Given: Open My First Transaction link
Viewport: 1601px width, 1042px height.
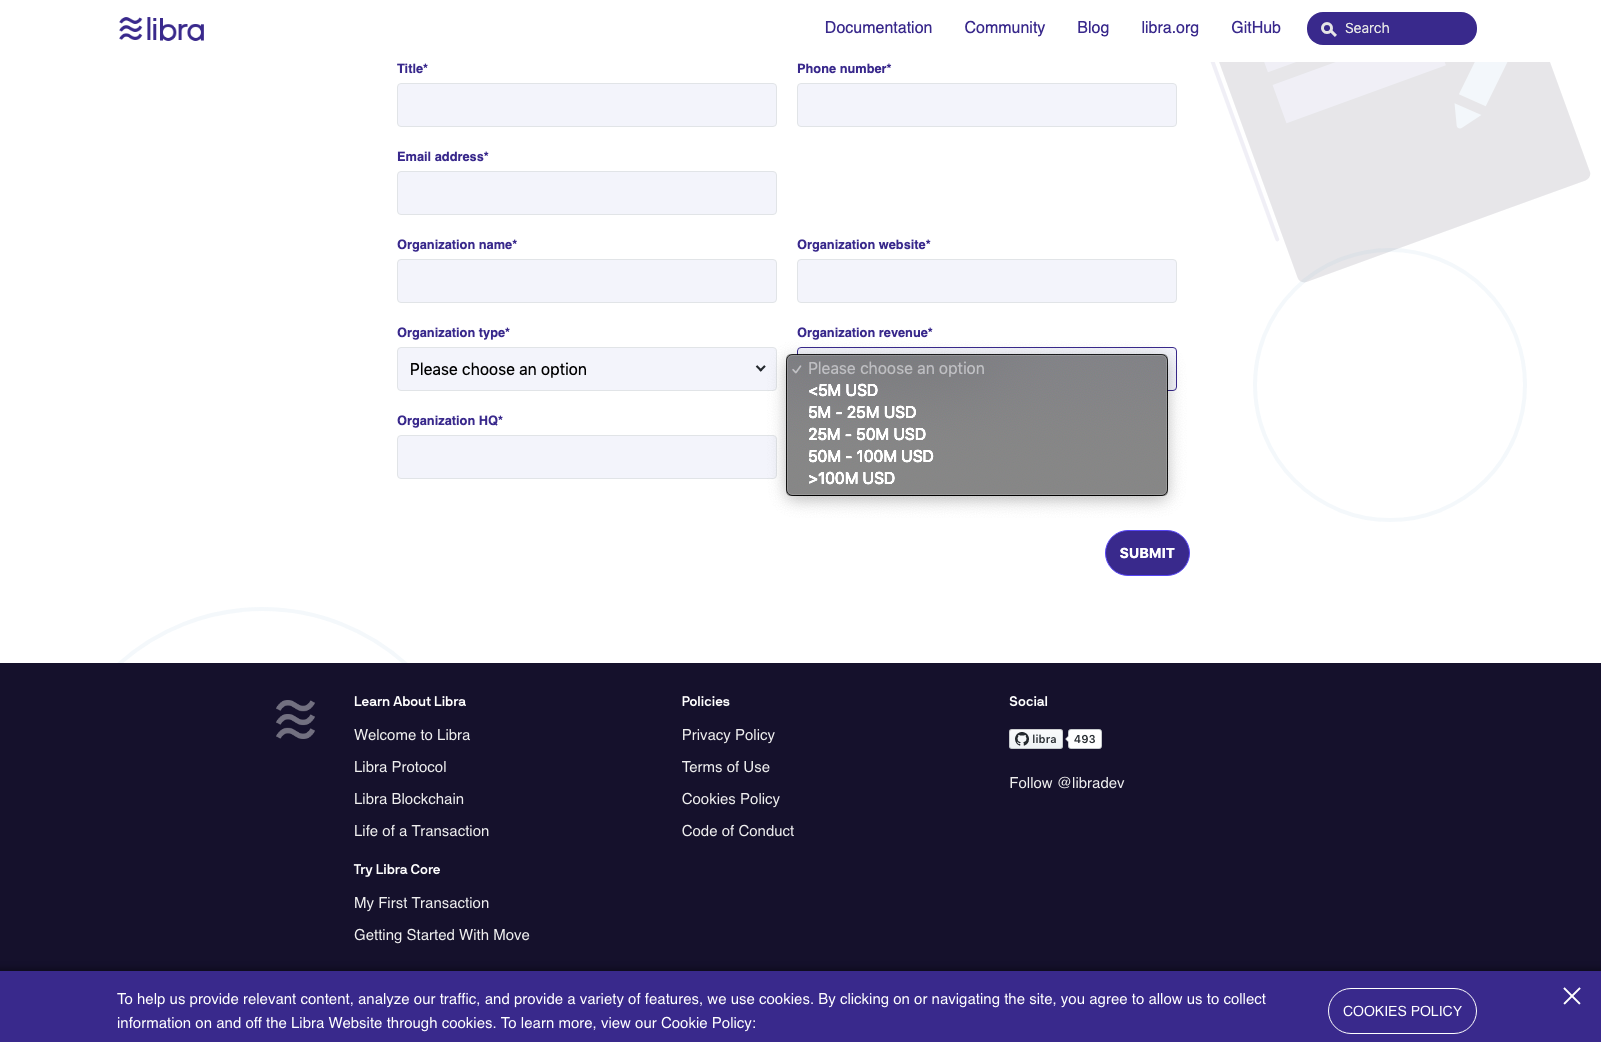Looking at the screenshot, I should click(x=421, y=903).
